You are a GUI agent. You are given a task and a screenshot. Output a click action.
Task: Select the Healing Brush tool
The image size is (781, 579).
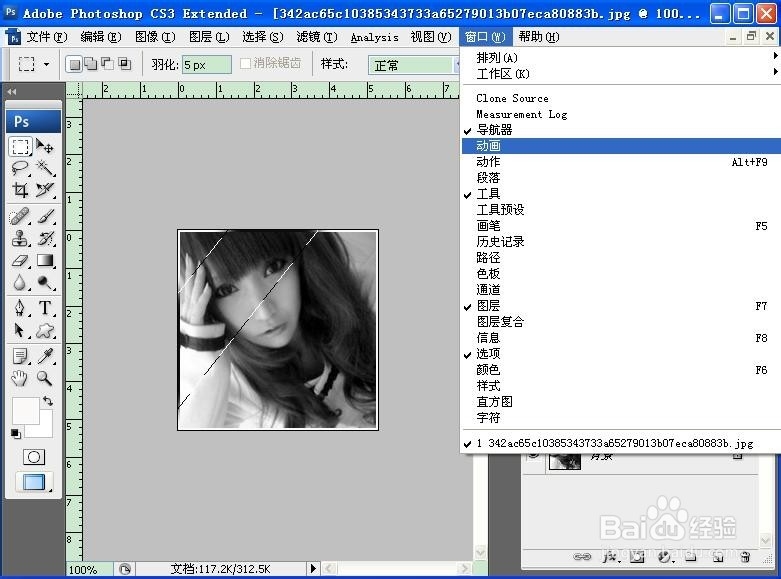[20, 217]
